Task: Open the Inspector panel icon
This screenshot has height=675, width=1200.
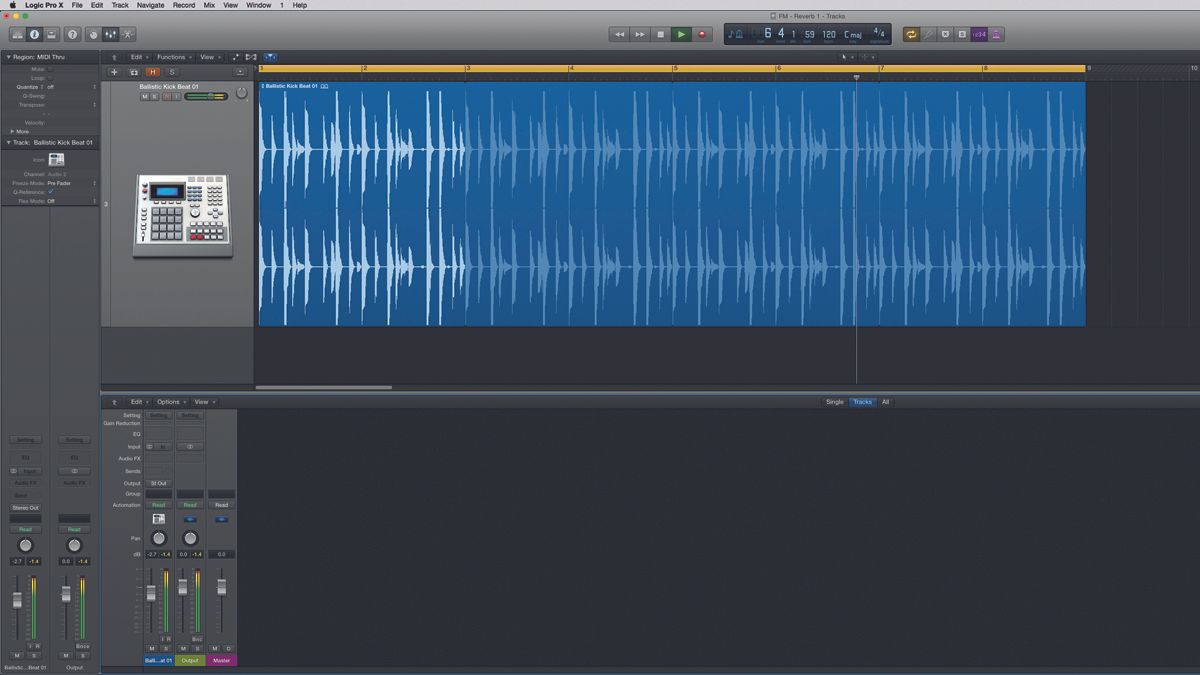Action: coord(34,34)
